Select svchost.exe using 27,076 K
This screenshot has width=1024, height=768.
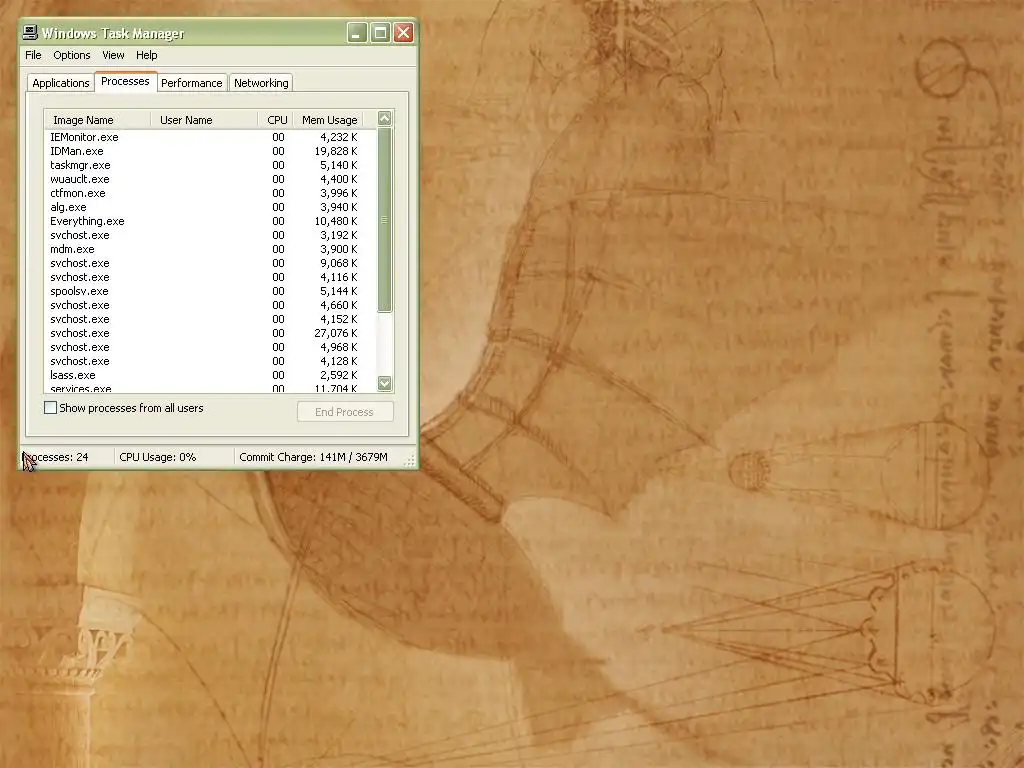[x=210, y=333]
